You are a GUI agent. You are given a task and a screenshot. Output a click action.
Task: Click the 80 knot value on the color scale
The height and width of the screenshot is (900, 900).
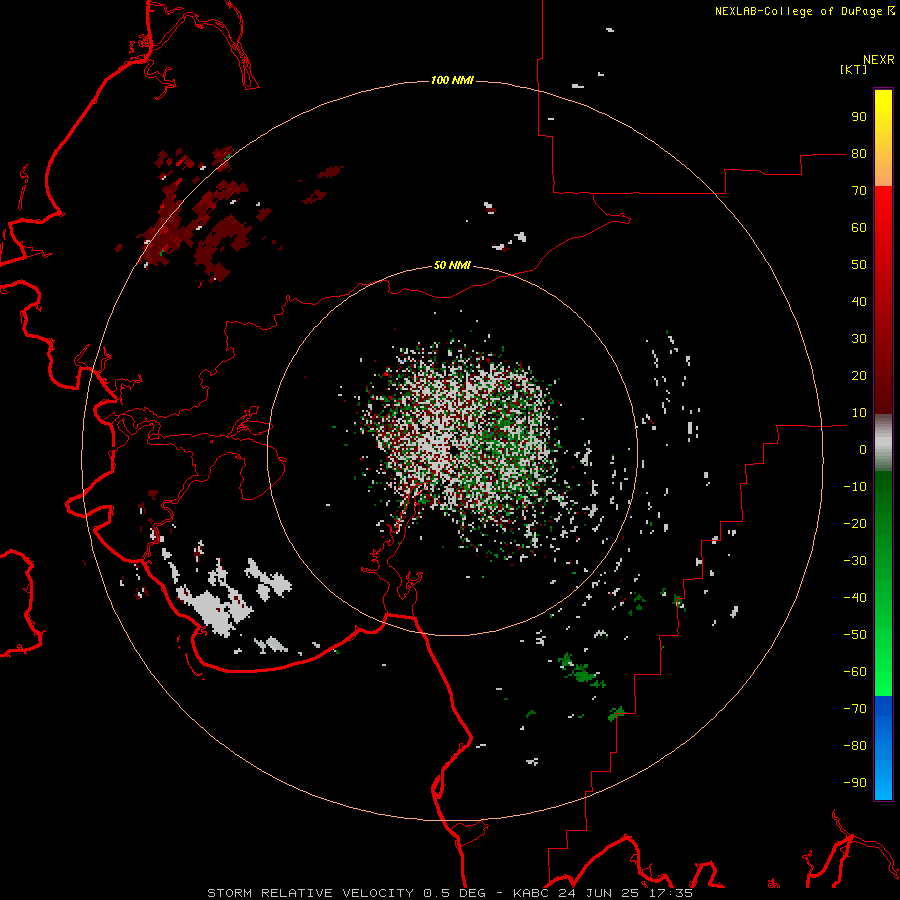tap(859, 154)
